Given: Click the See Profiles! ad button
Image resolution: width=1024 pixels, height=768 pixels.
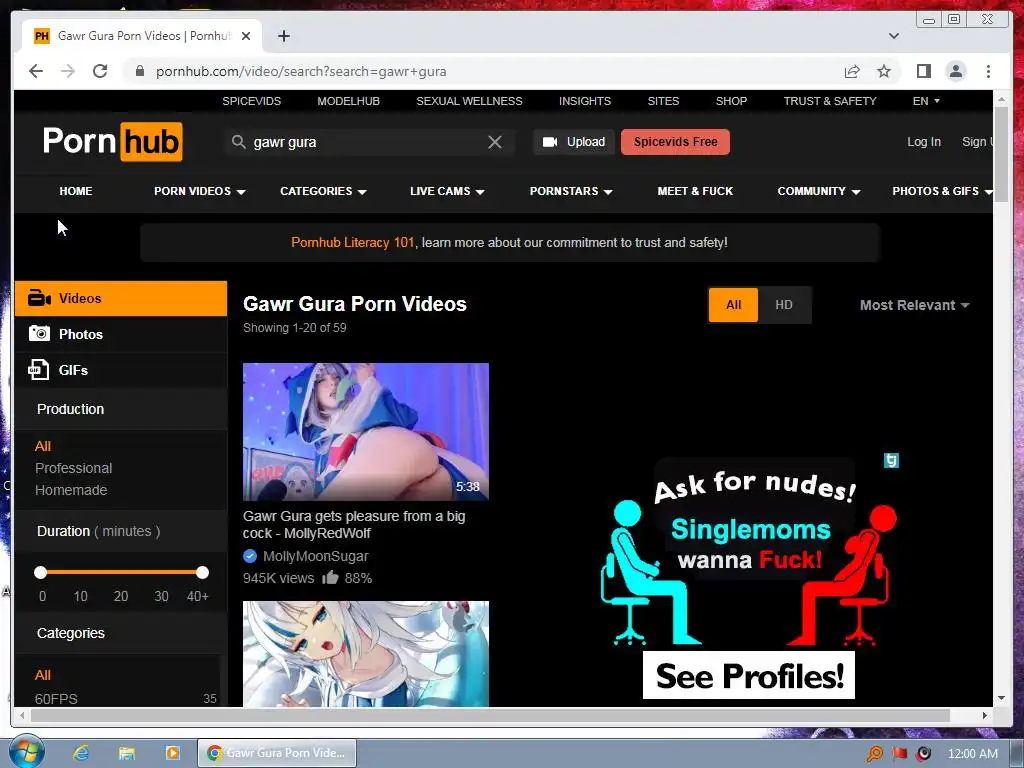Looking at the screenshot, I should tap(748, 675).
